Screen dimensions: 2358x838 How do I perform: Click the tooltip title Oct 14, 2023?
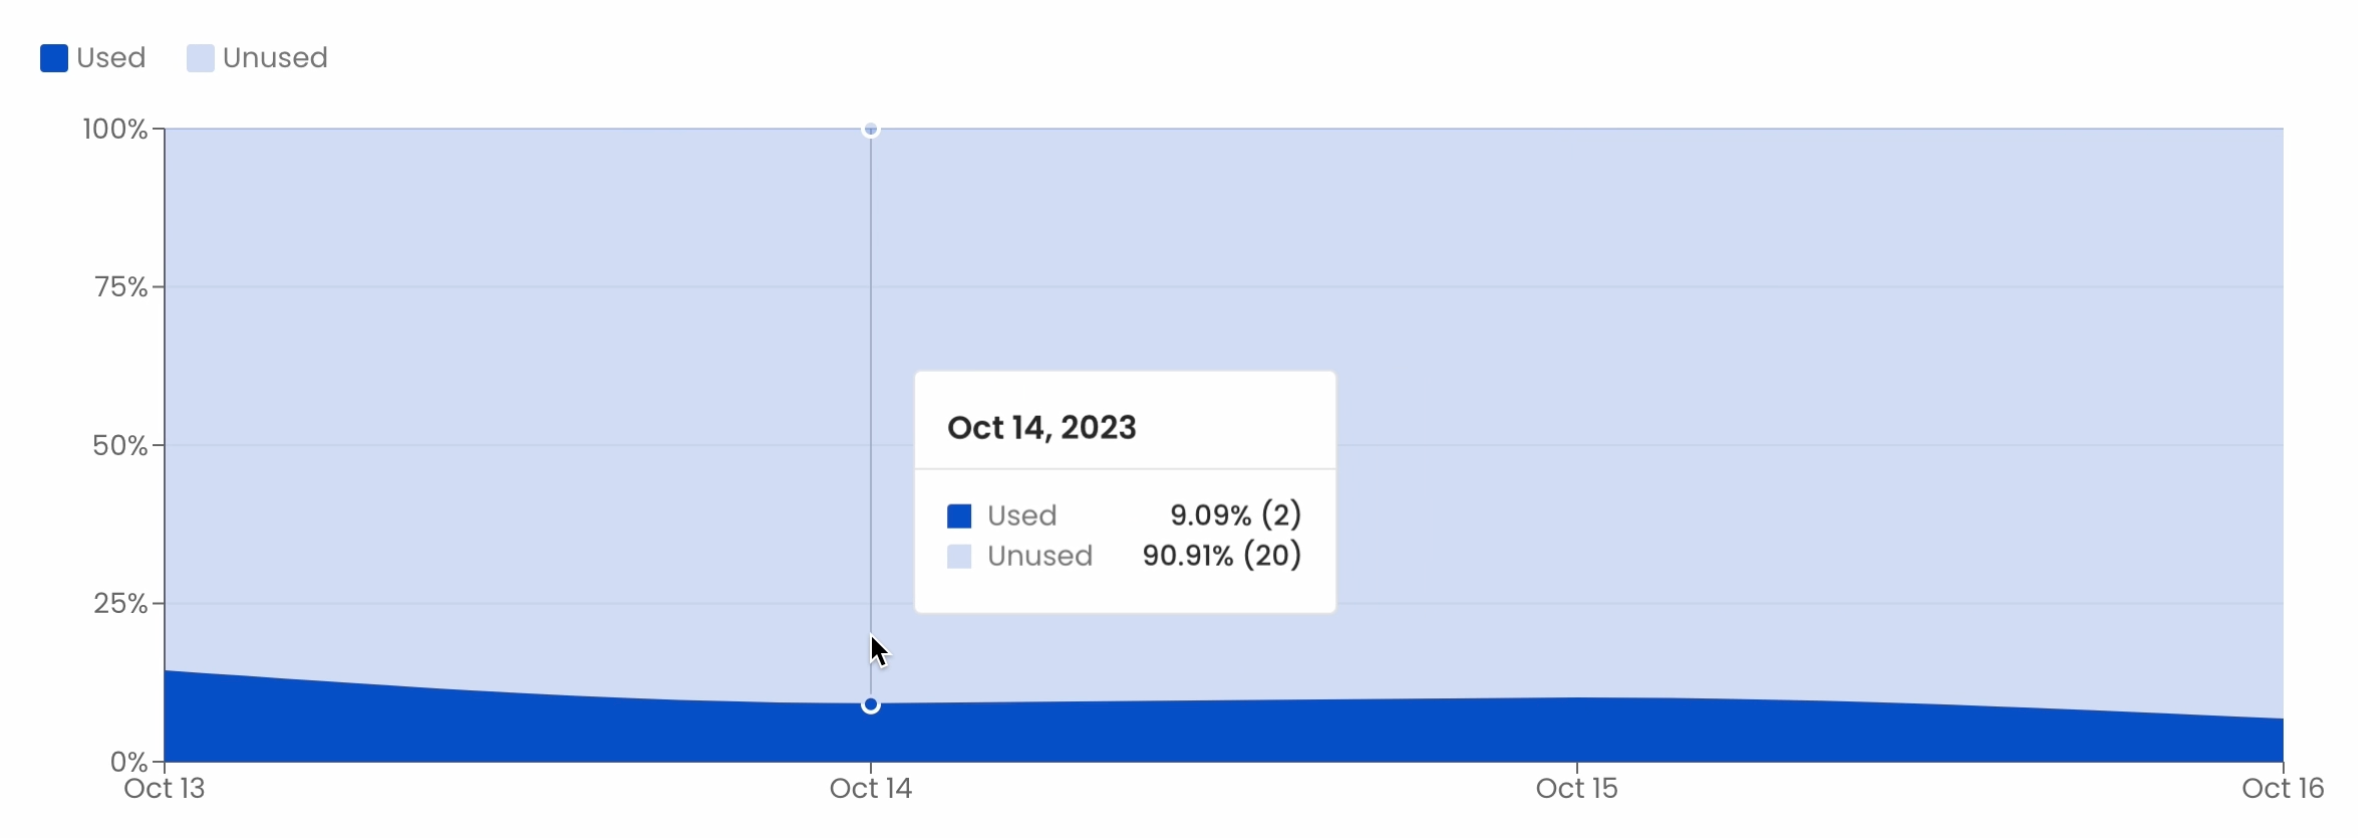pyautogui.click(x=1042, y=428)
